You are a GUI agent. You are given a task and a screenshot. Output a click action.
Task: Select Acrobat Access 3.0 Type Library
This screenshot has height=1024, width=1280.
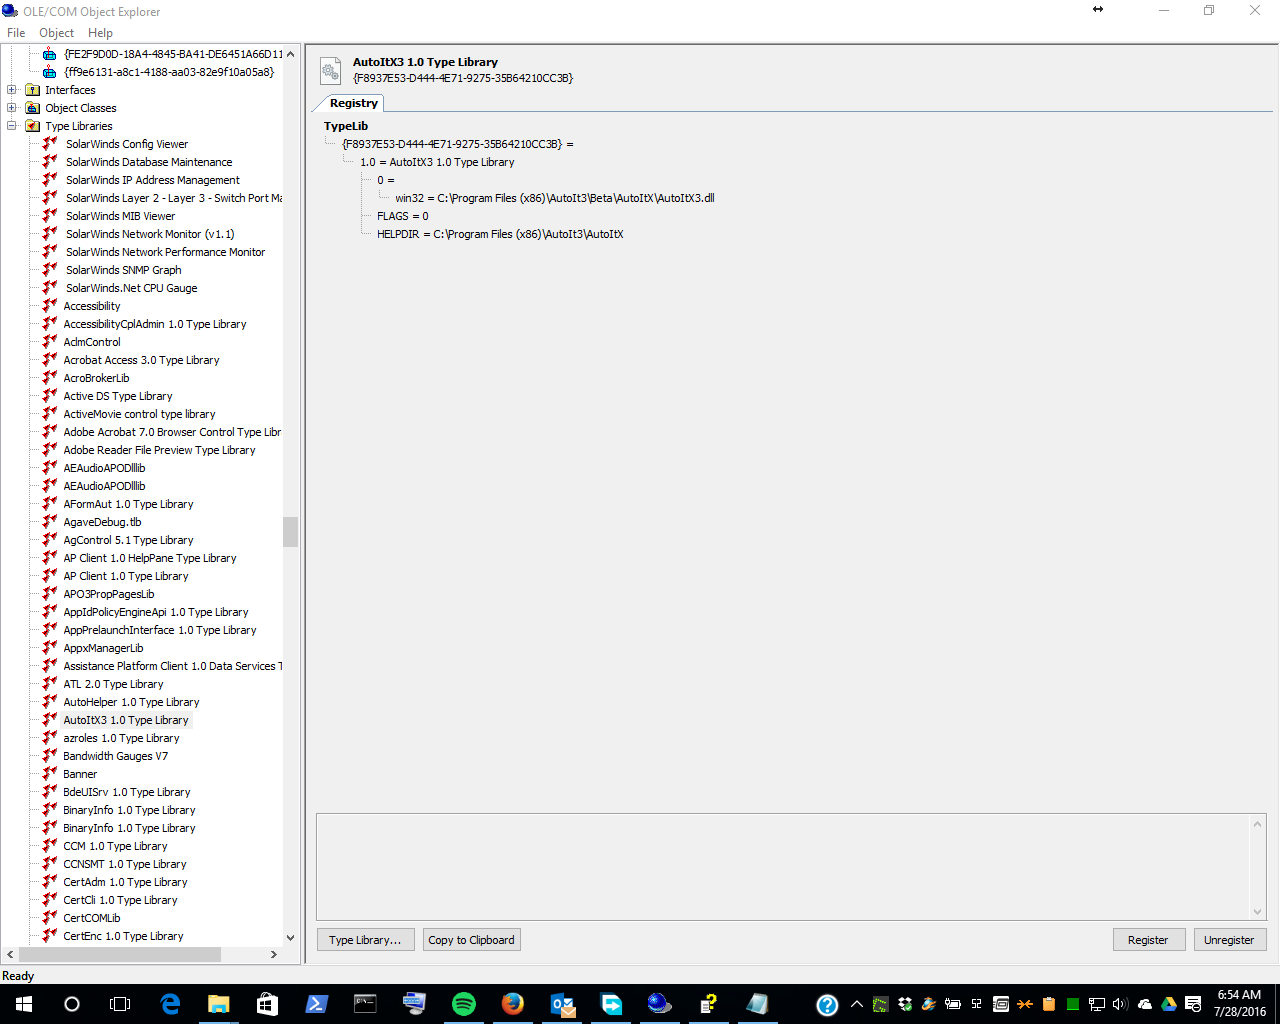coord(141,360)
